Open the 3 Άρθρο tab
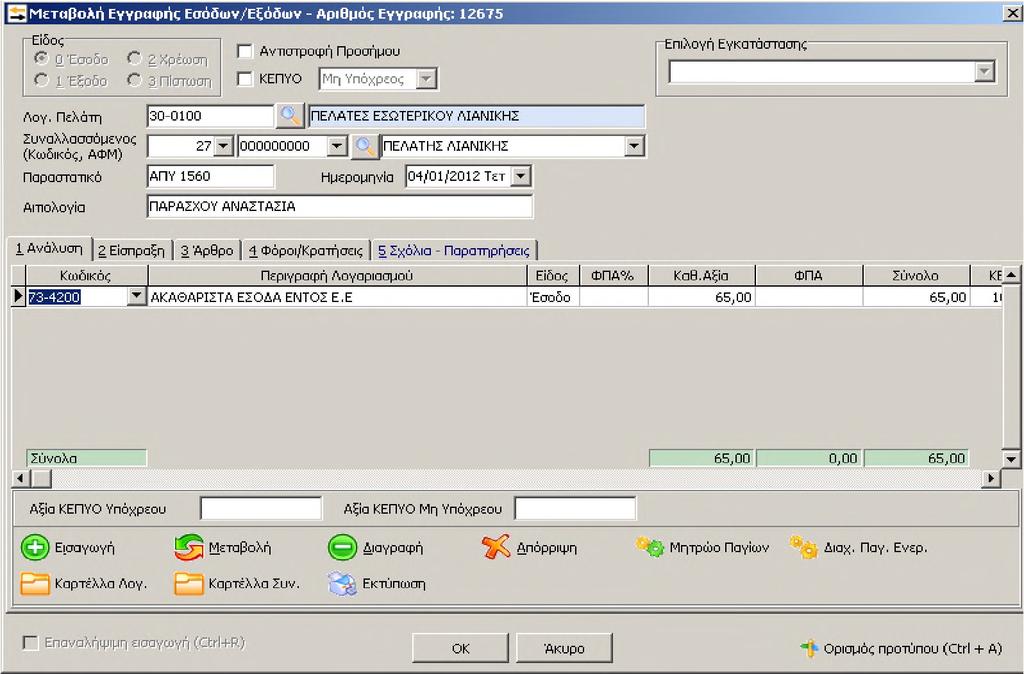Screen dimensions: 1024x674 207,251
